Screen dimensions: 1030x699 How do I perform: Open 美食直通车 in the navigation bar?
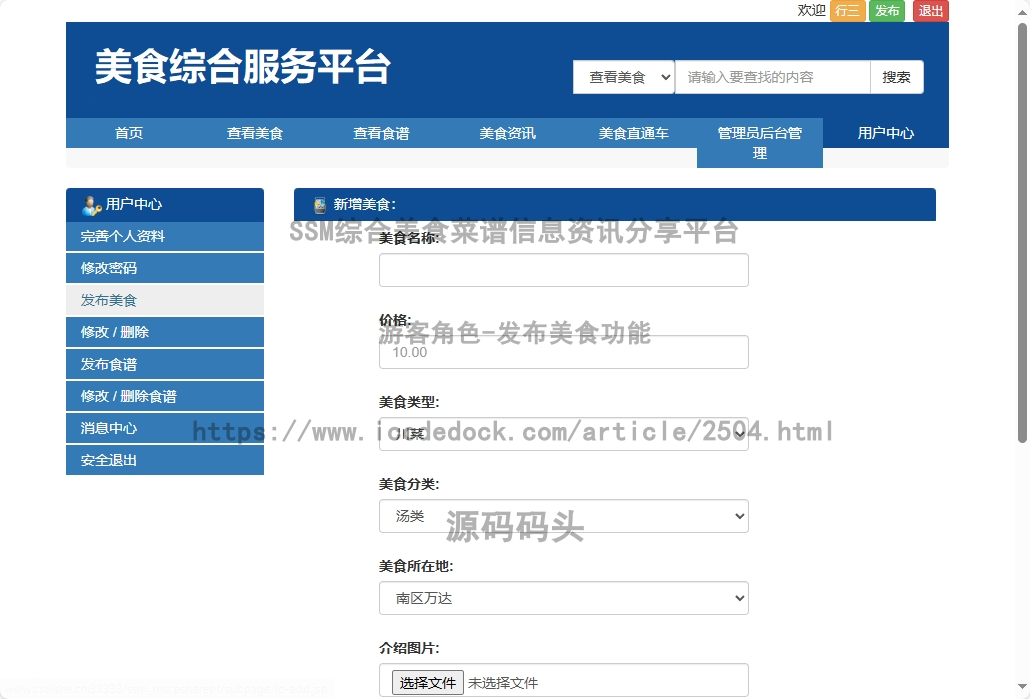(x=633, y=133)
